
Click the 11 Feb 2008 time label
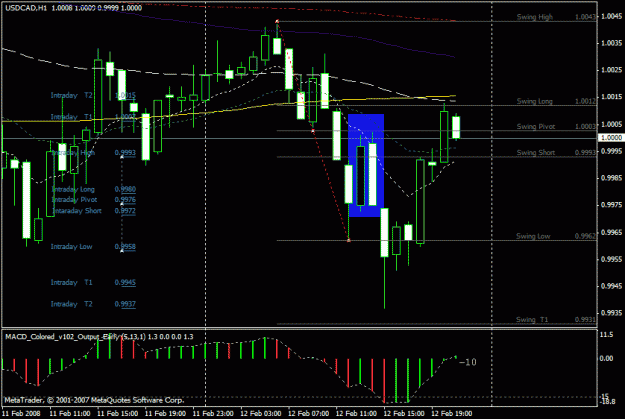click(x=21, y=413)
